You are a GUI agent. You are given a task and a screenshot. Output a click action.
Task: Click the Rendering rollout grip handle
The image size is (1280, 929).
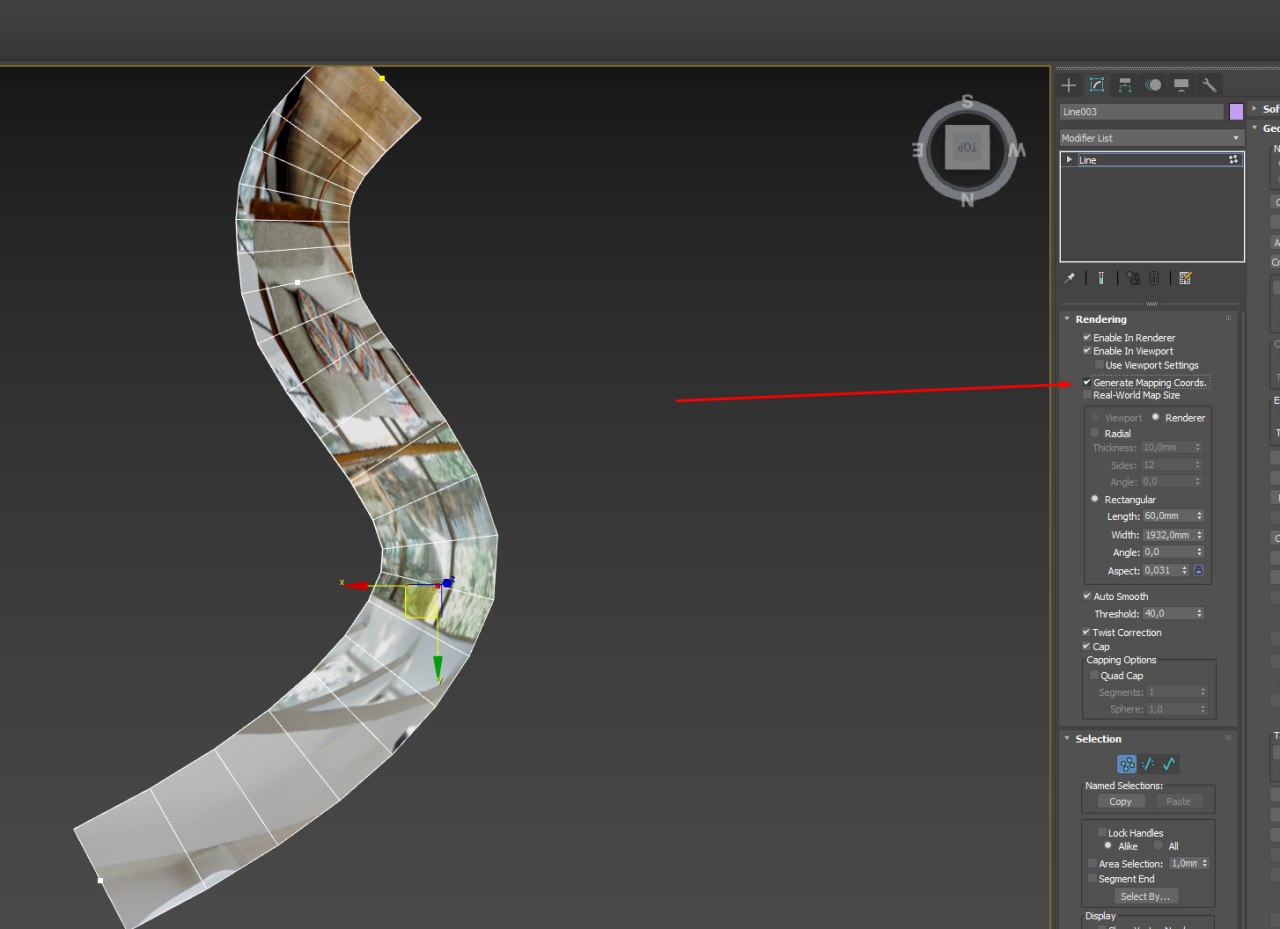[x=1229, y=319]
